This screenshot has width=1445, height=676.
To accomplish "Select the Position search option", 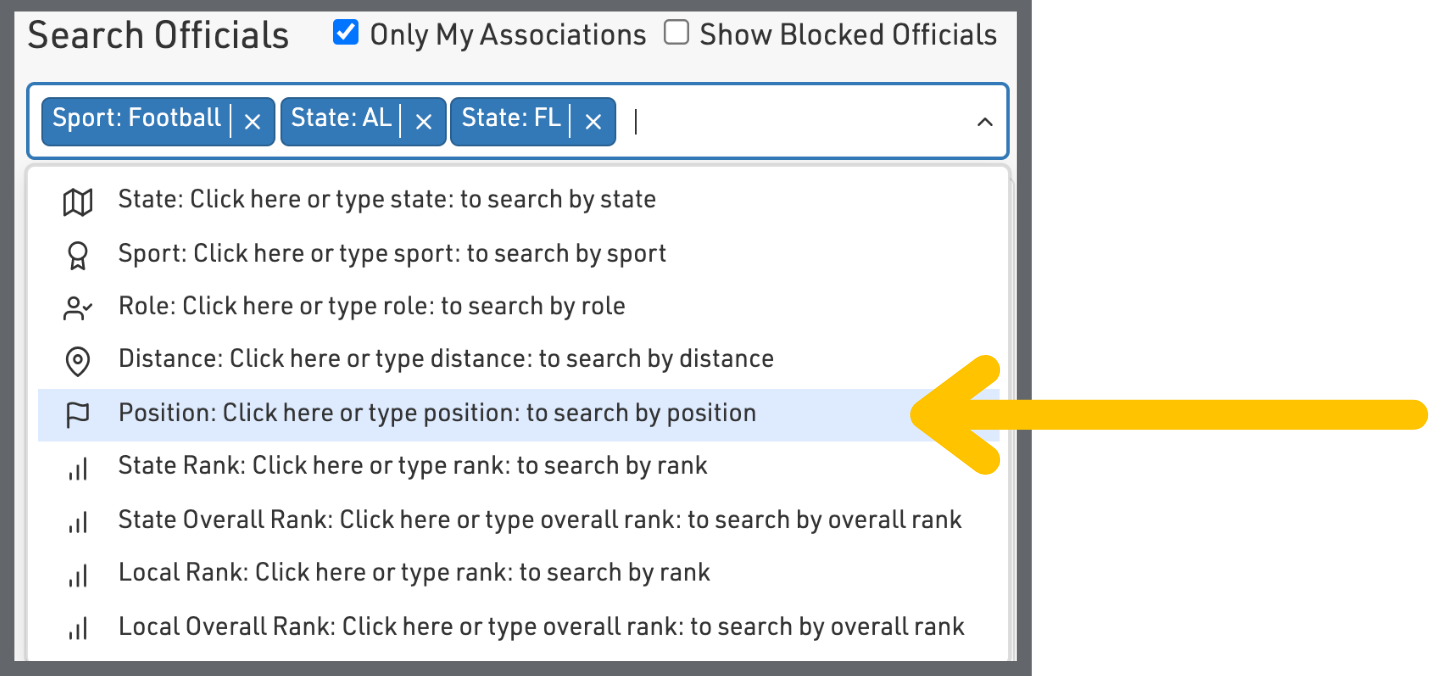I will pos(437,414).
